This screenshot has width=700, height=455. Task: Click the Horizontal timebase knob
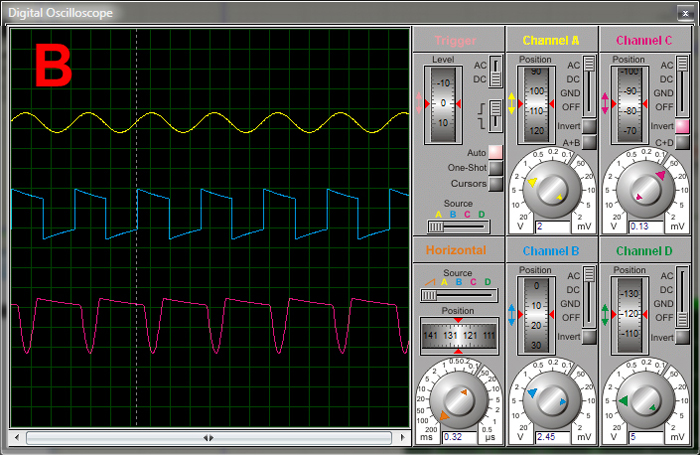458,400
